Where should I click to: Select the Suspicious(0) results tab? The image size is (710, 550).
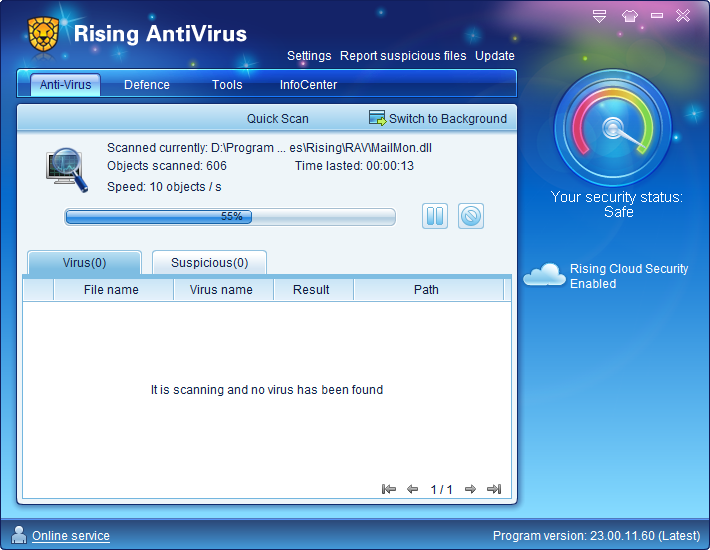[x=209, y=263]
